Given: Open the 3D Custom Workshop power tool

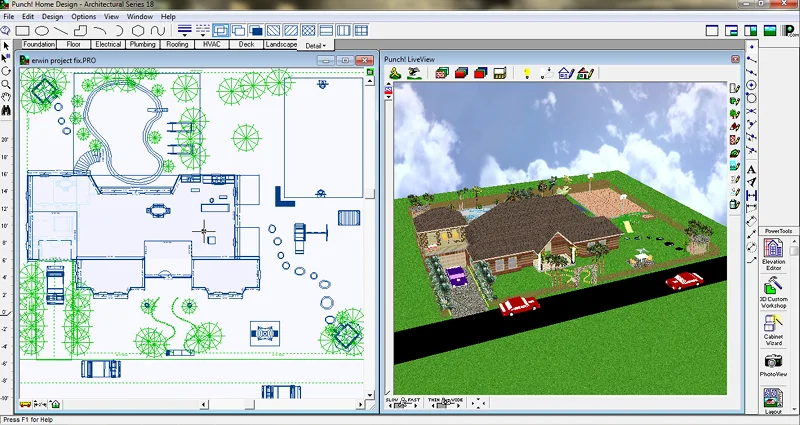Looking at the screenshot, I should [773, 292].
